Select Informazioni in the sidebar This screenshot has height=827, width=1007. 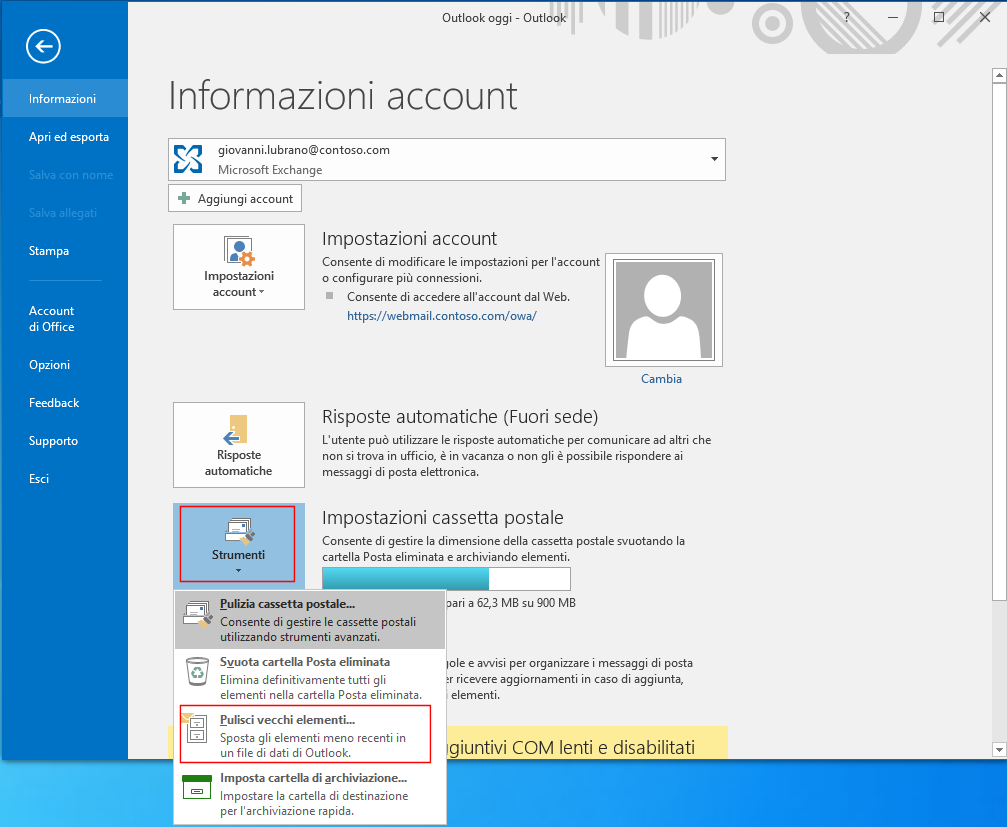(x=64, y=98)
